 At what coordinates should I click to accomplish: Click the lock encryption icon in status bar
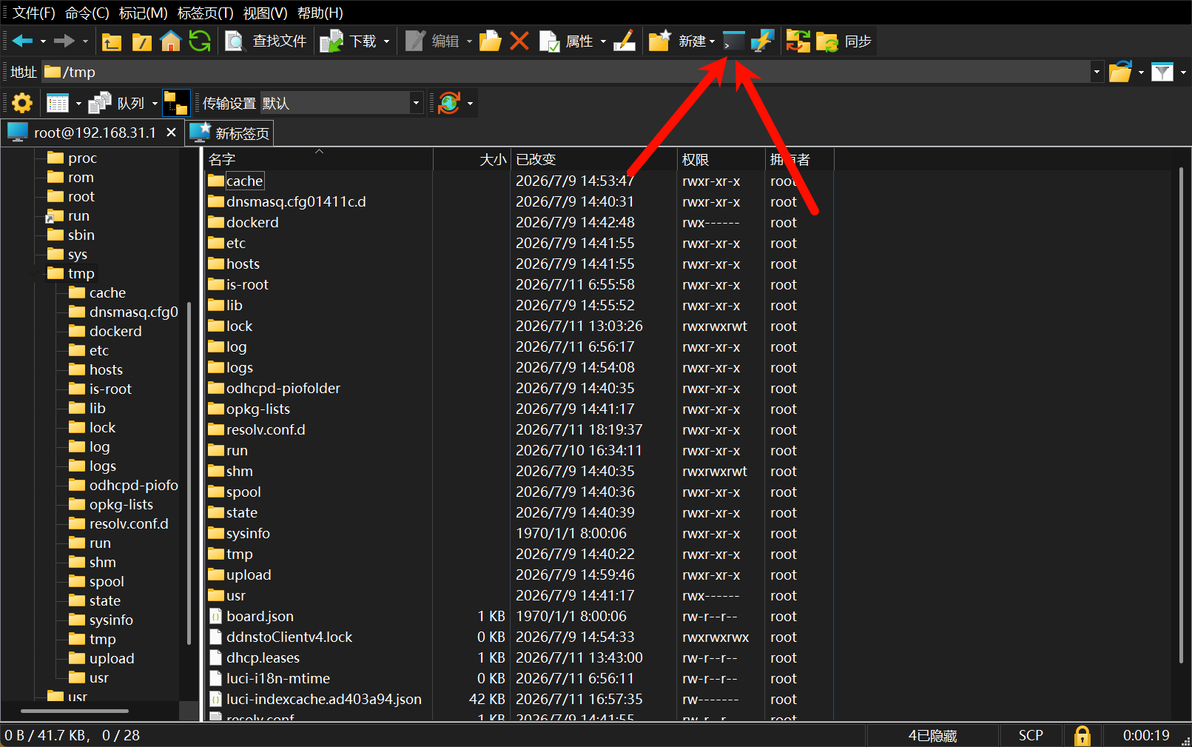[1082, 736]
